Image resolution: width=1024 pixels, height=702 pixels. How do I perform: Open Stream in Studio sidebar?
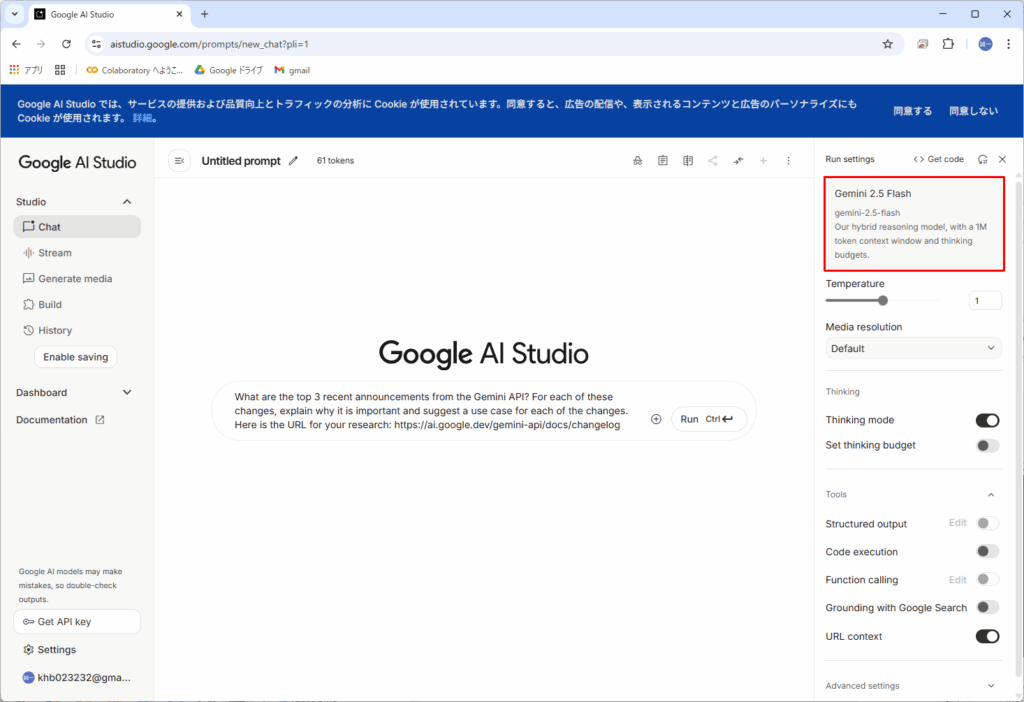pyautogui.click(x=77, y=253)
